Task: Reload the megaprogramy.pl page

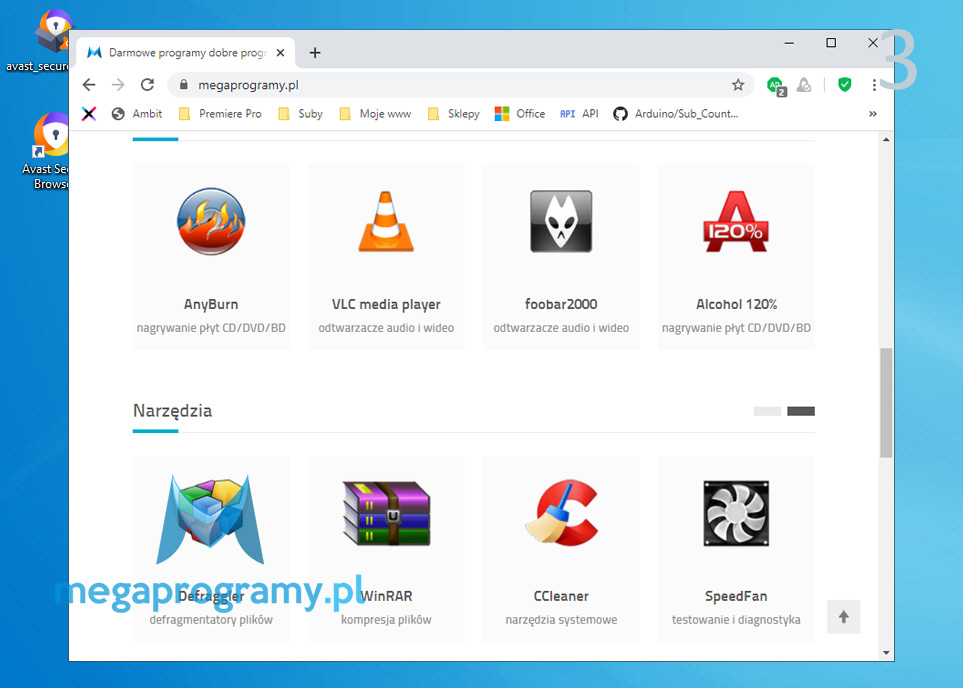Action: (147, 85)
